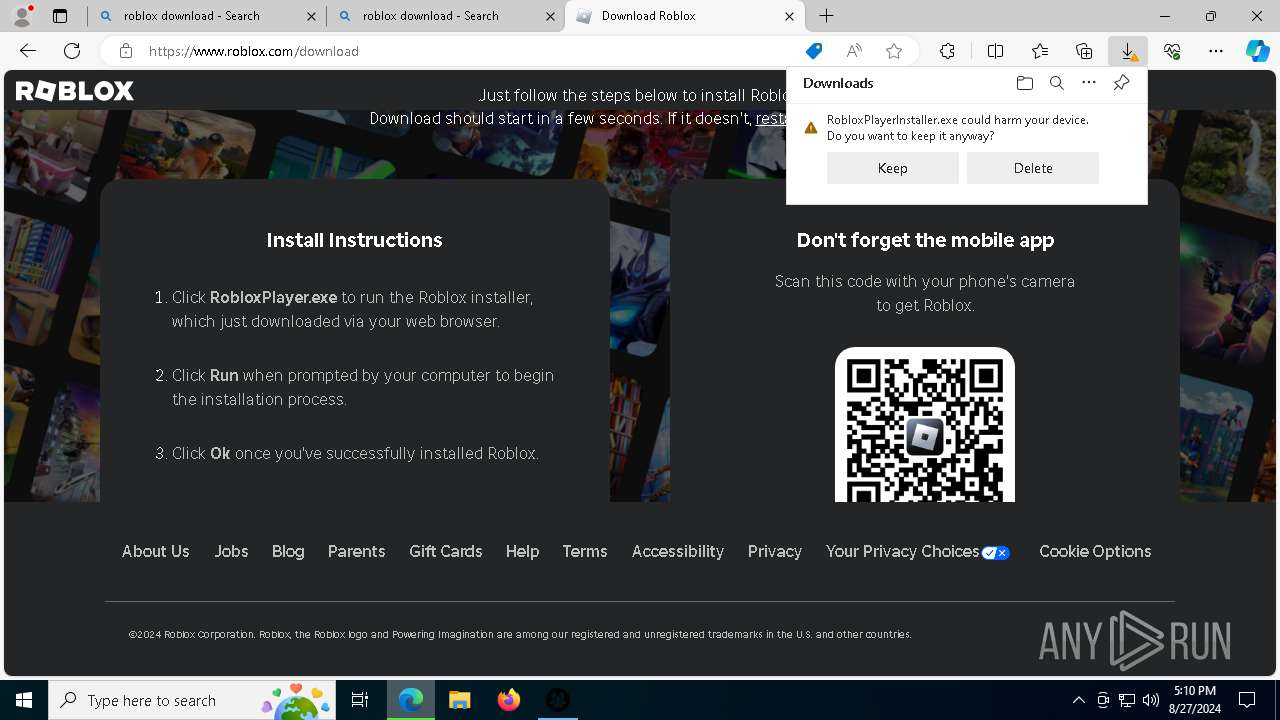The width and height of the screenshot is (1280, 720).
Task: Search downloads with the magnifier icon
Action: pos(1056,83)
